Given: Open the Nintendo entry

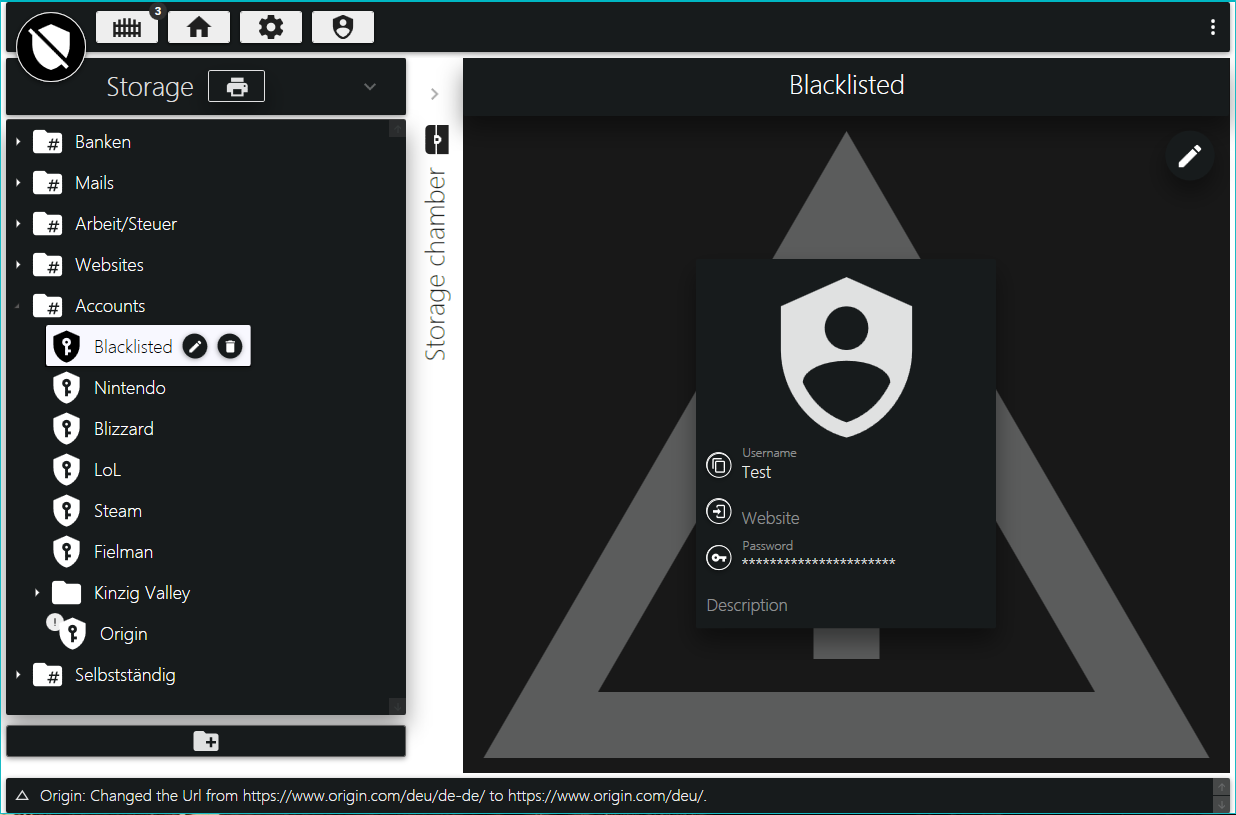Looking at the screenshot, I should click(130, 388).
